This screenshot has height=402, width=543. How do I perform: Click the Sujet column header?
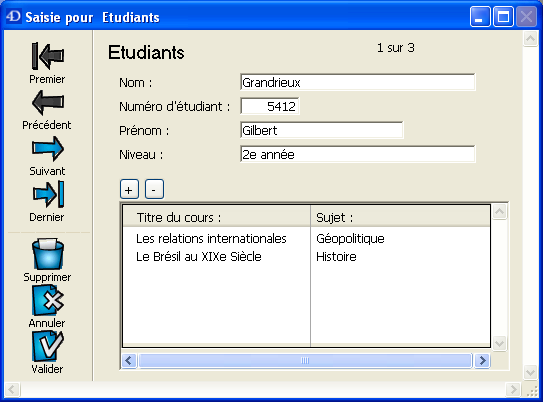400,217
